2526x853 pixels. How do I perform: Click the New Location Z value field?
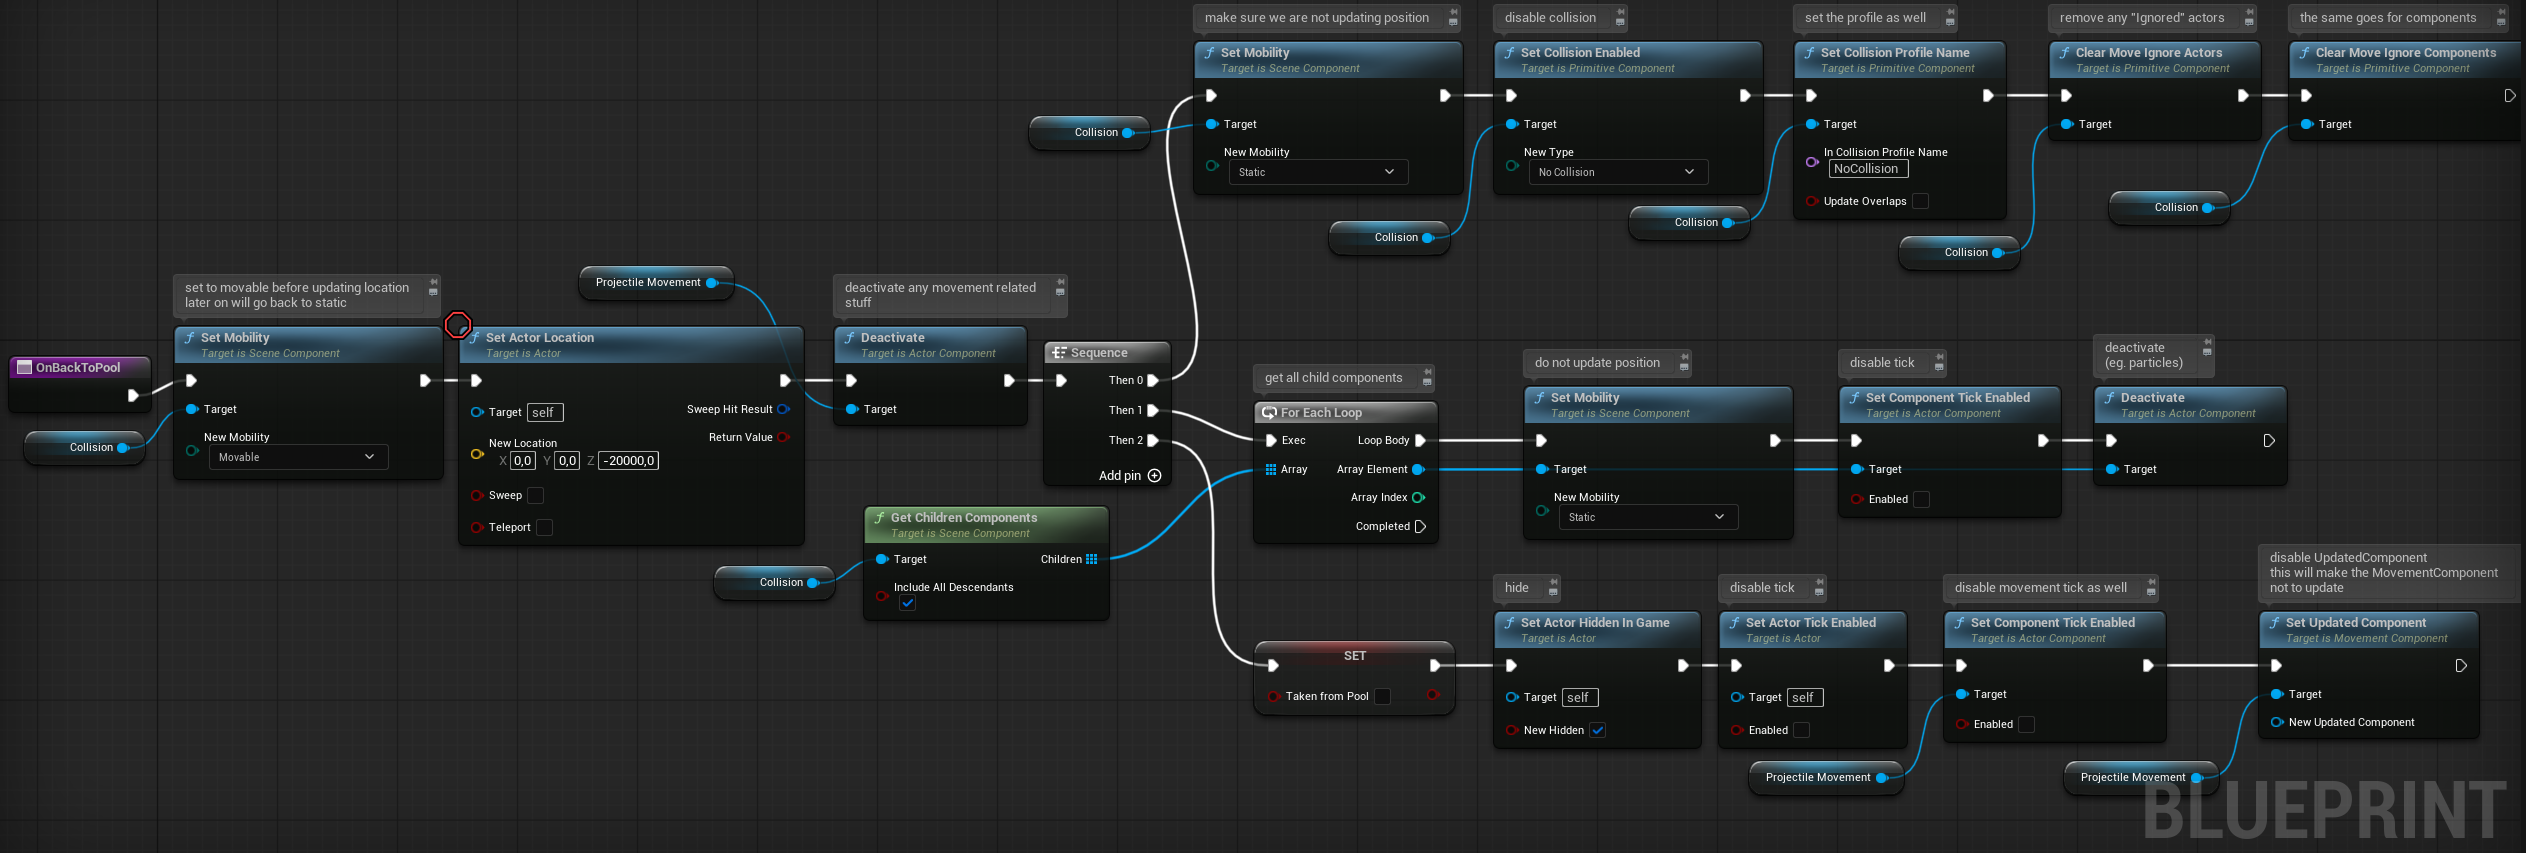click(x=628, y=462)
